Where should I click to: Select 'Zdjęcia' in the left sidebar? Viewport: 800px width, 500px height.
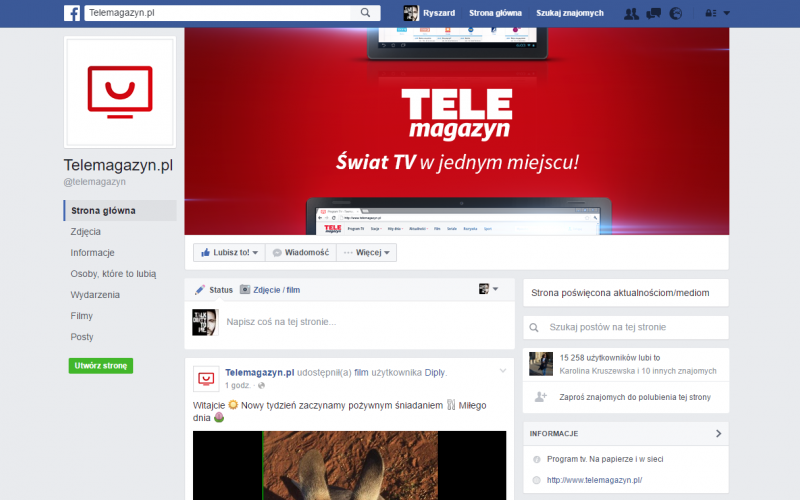tap(86, 232)
